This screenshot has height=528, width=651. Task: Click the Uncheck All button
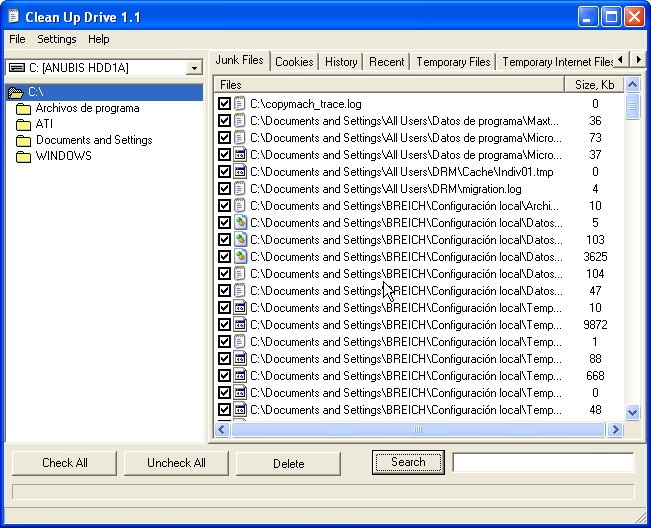point(176,463)
